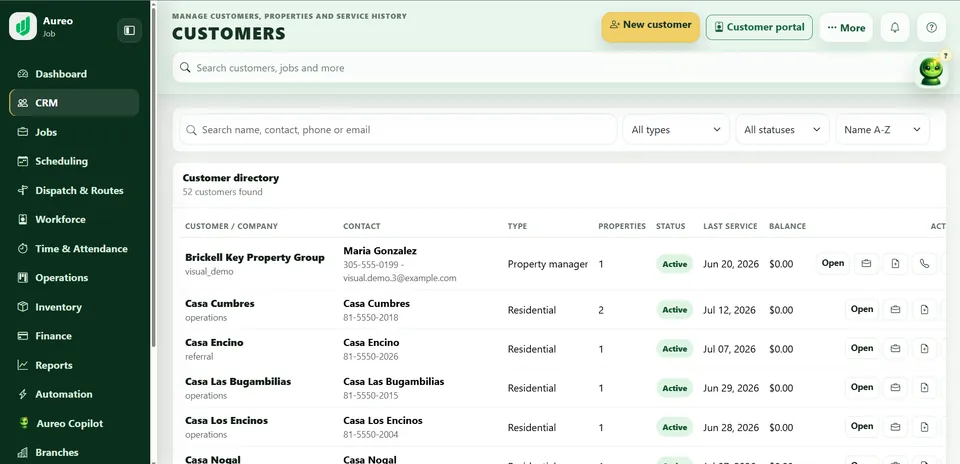Viewport: 960px width, 464px height.
Task: Click the '52 customers found' count text
Action: tap(222, 192)
